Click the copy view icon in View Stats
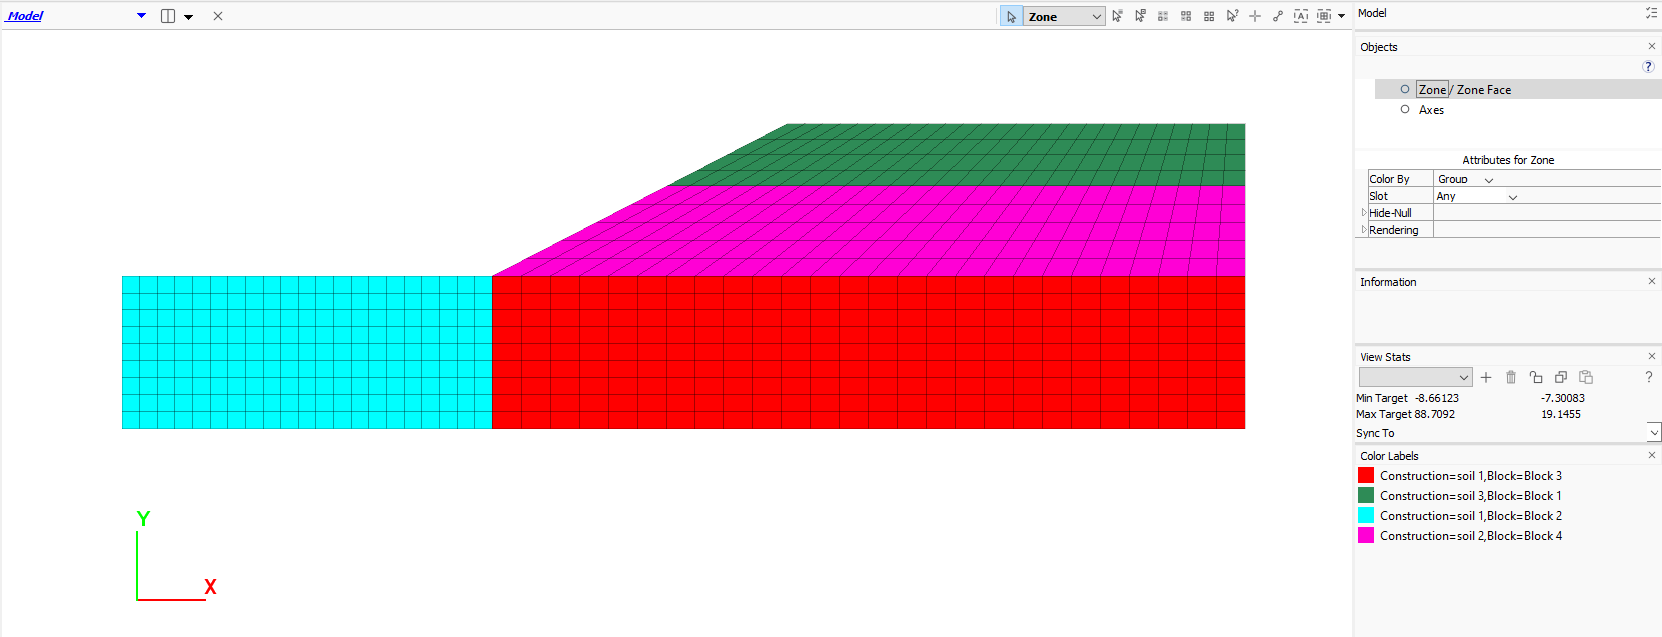The height and width of the screenshot is (637, 1662). coord(1561,377)
